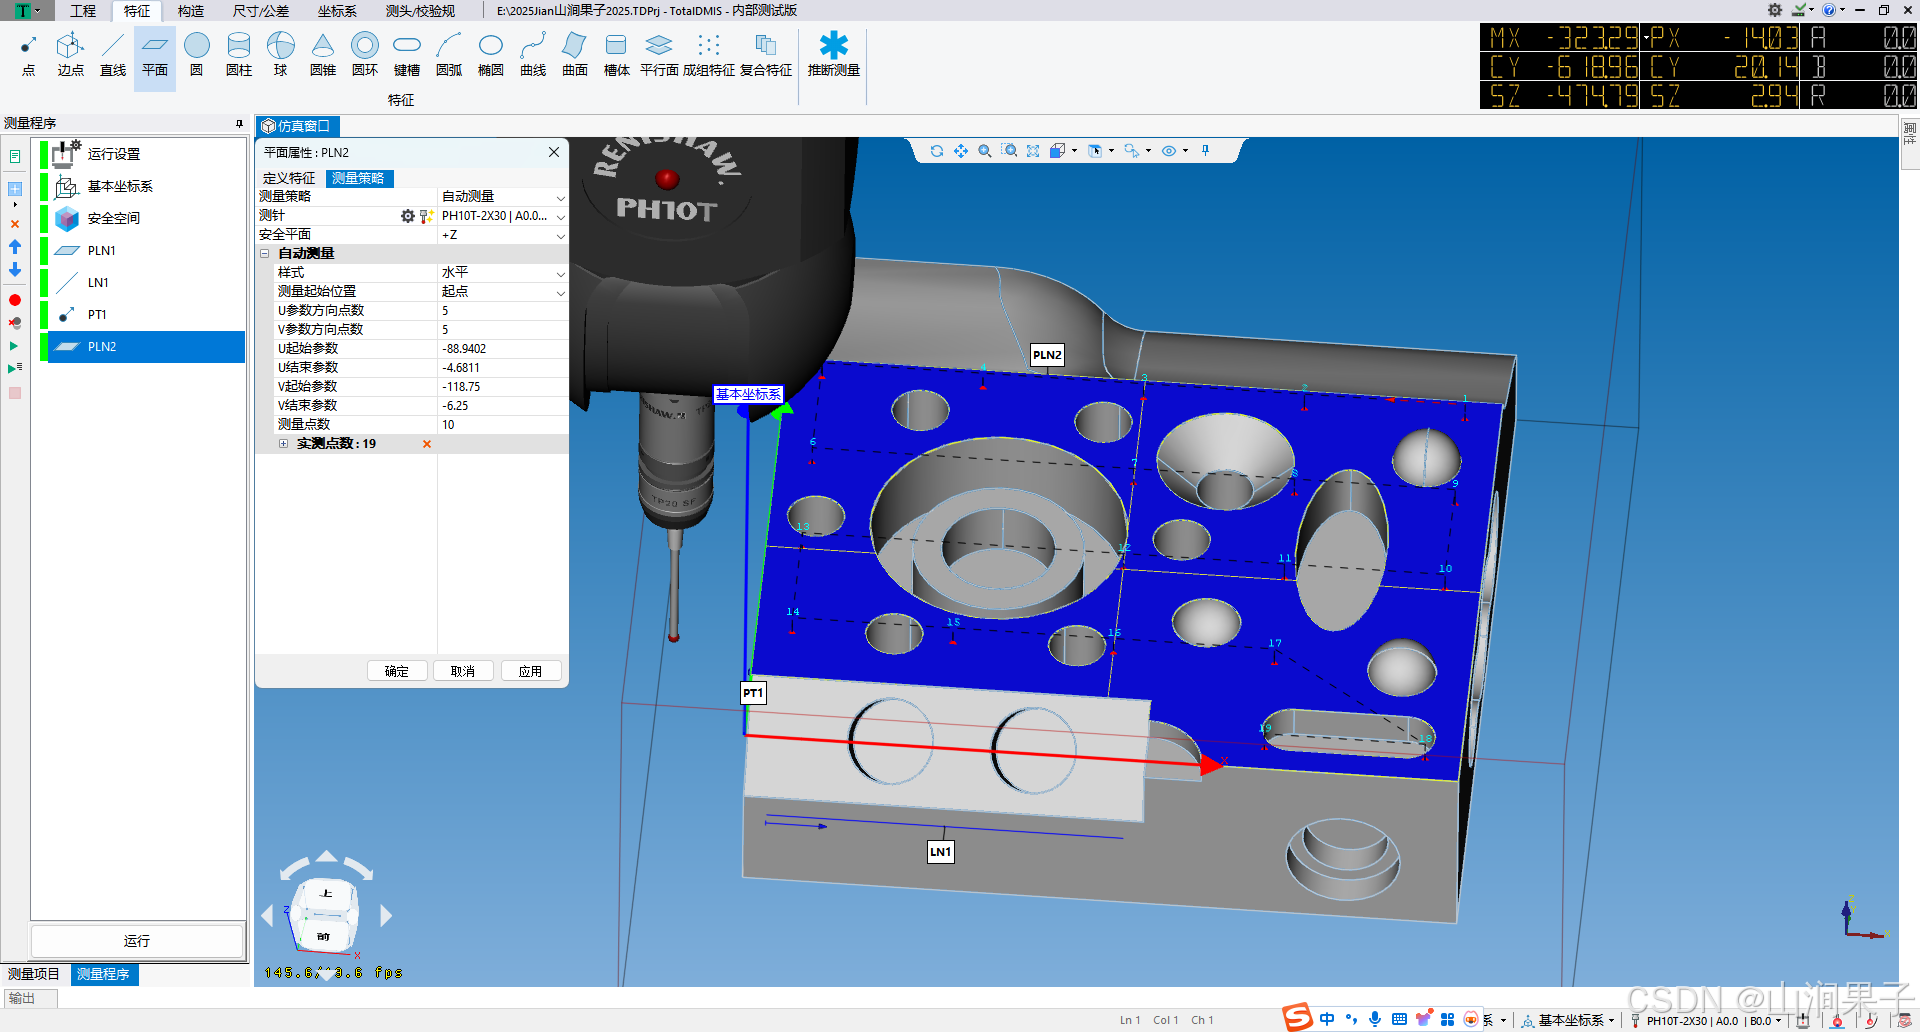Select the LN1 program step
This screenshot has height=1032, width=1920.
pos(98,282)
